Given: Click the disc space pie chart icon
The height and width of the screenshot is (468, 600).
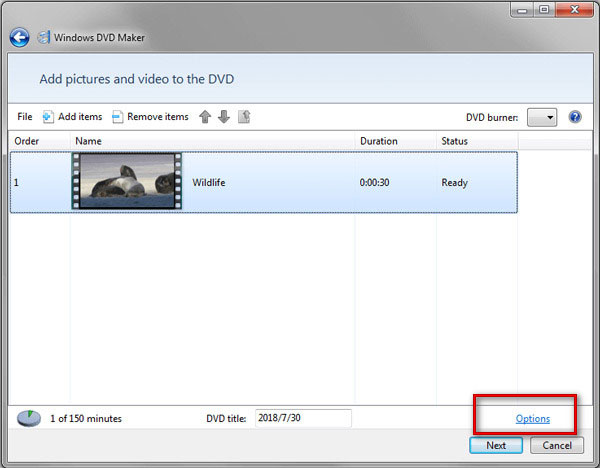Looking at the screenshot, I should (x=29, y=418).
